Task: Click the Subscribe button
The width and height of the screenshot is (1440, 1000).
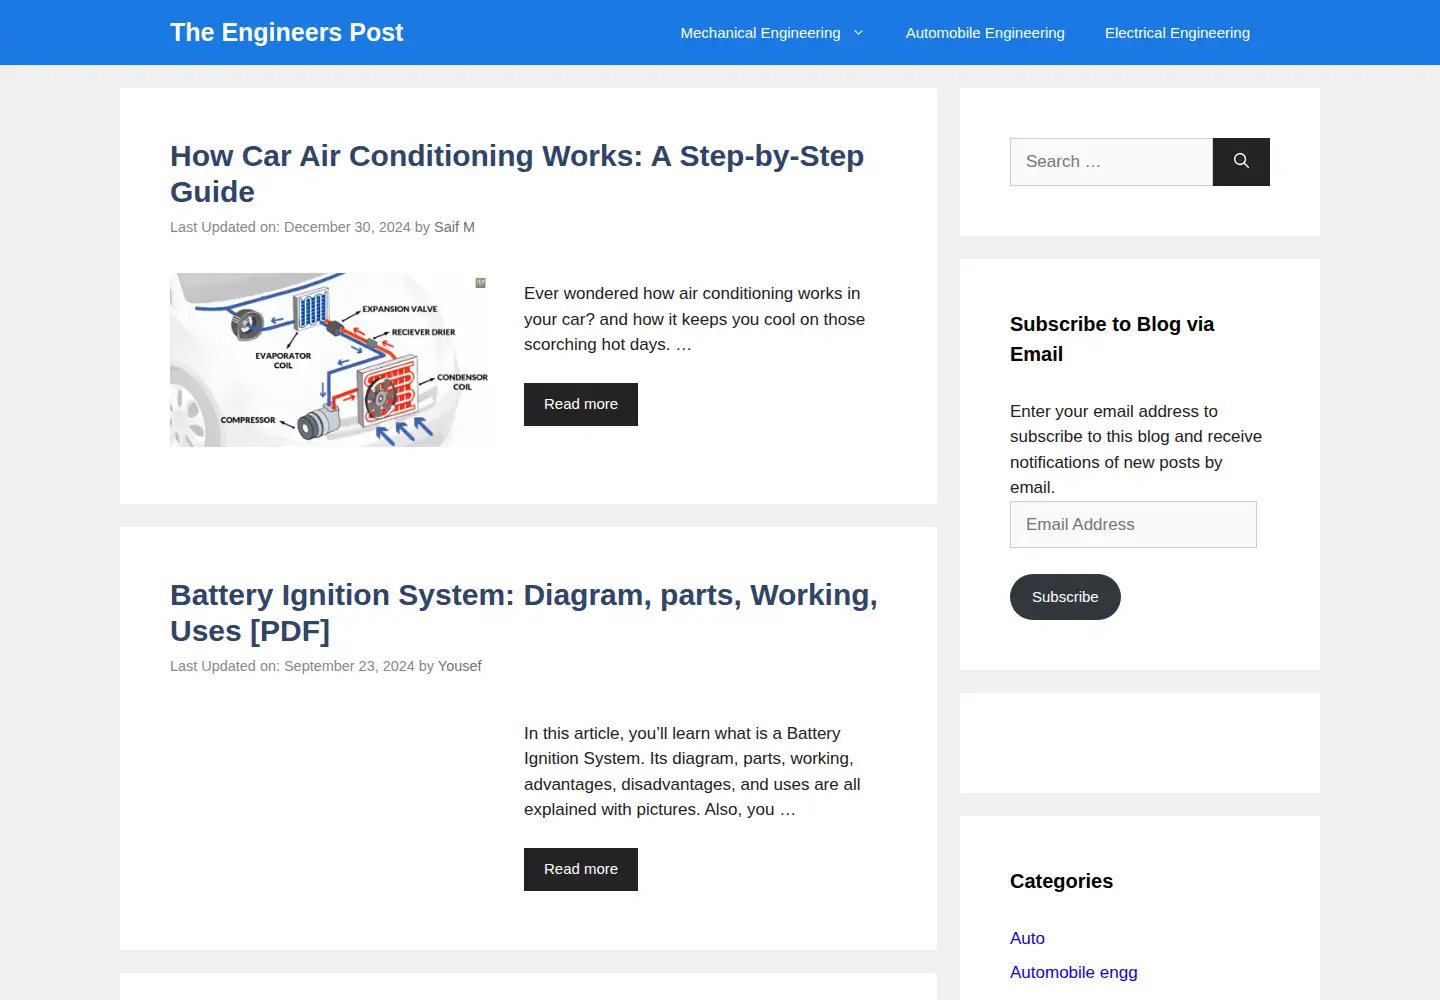Action: [x=1065, y=597]
